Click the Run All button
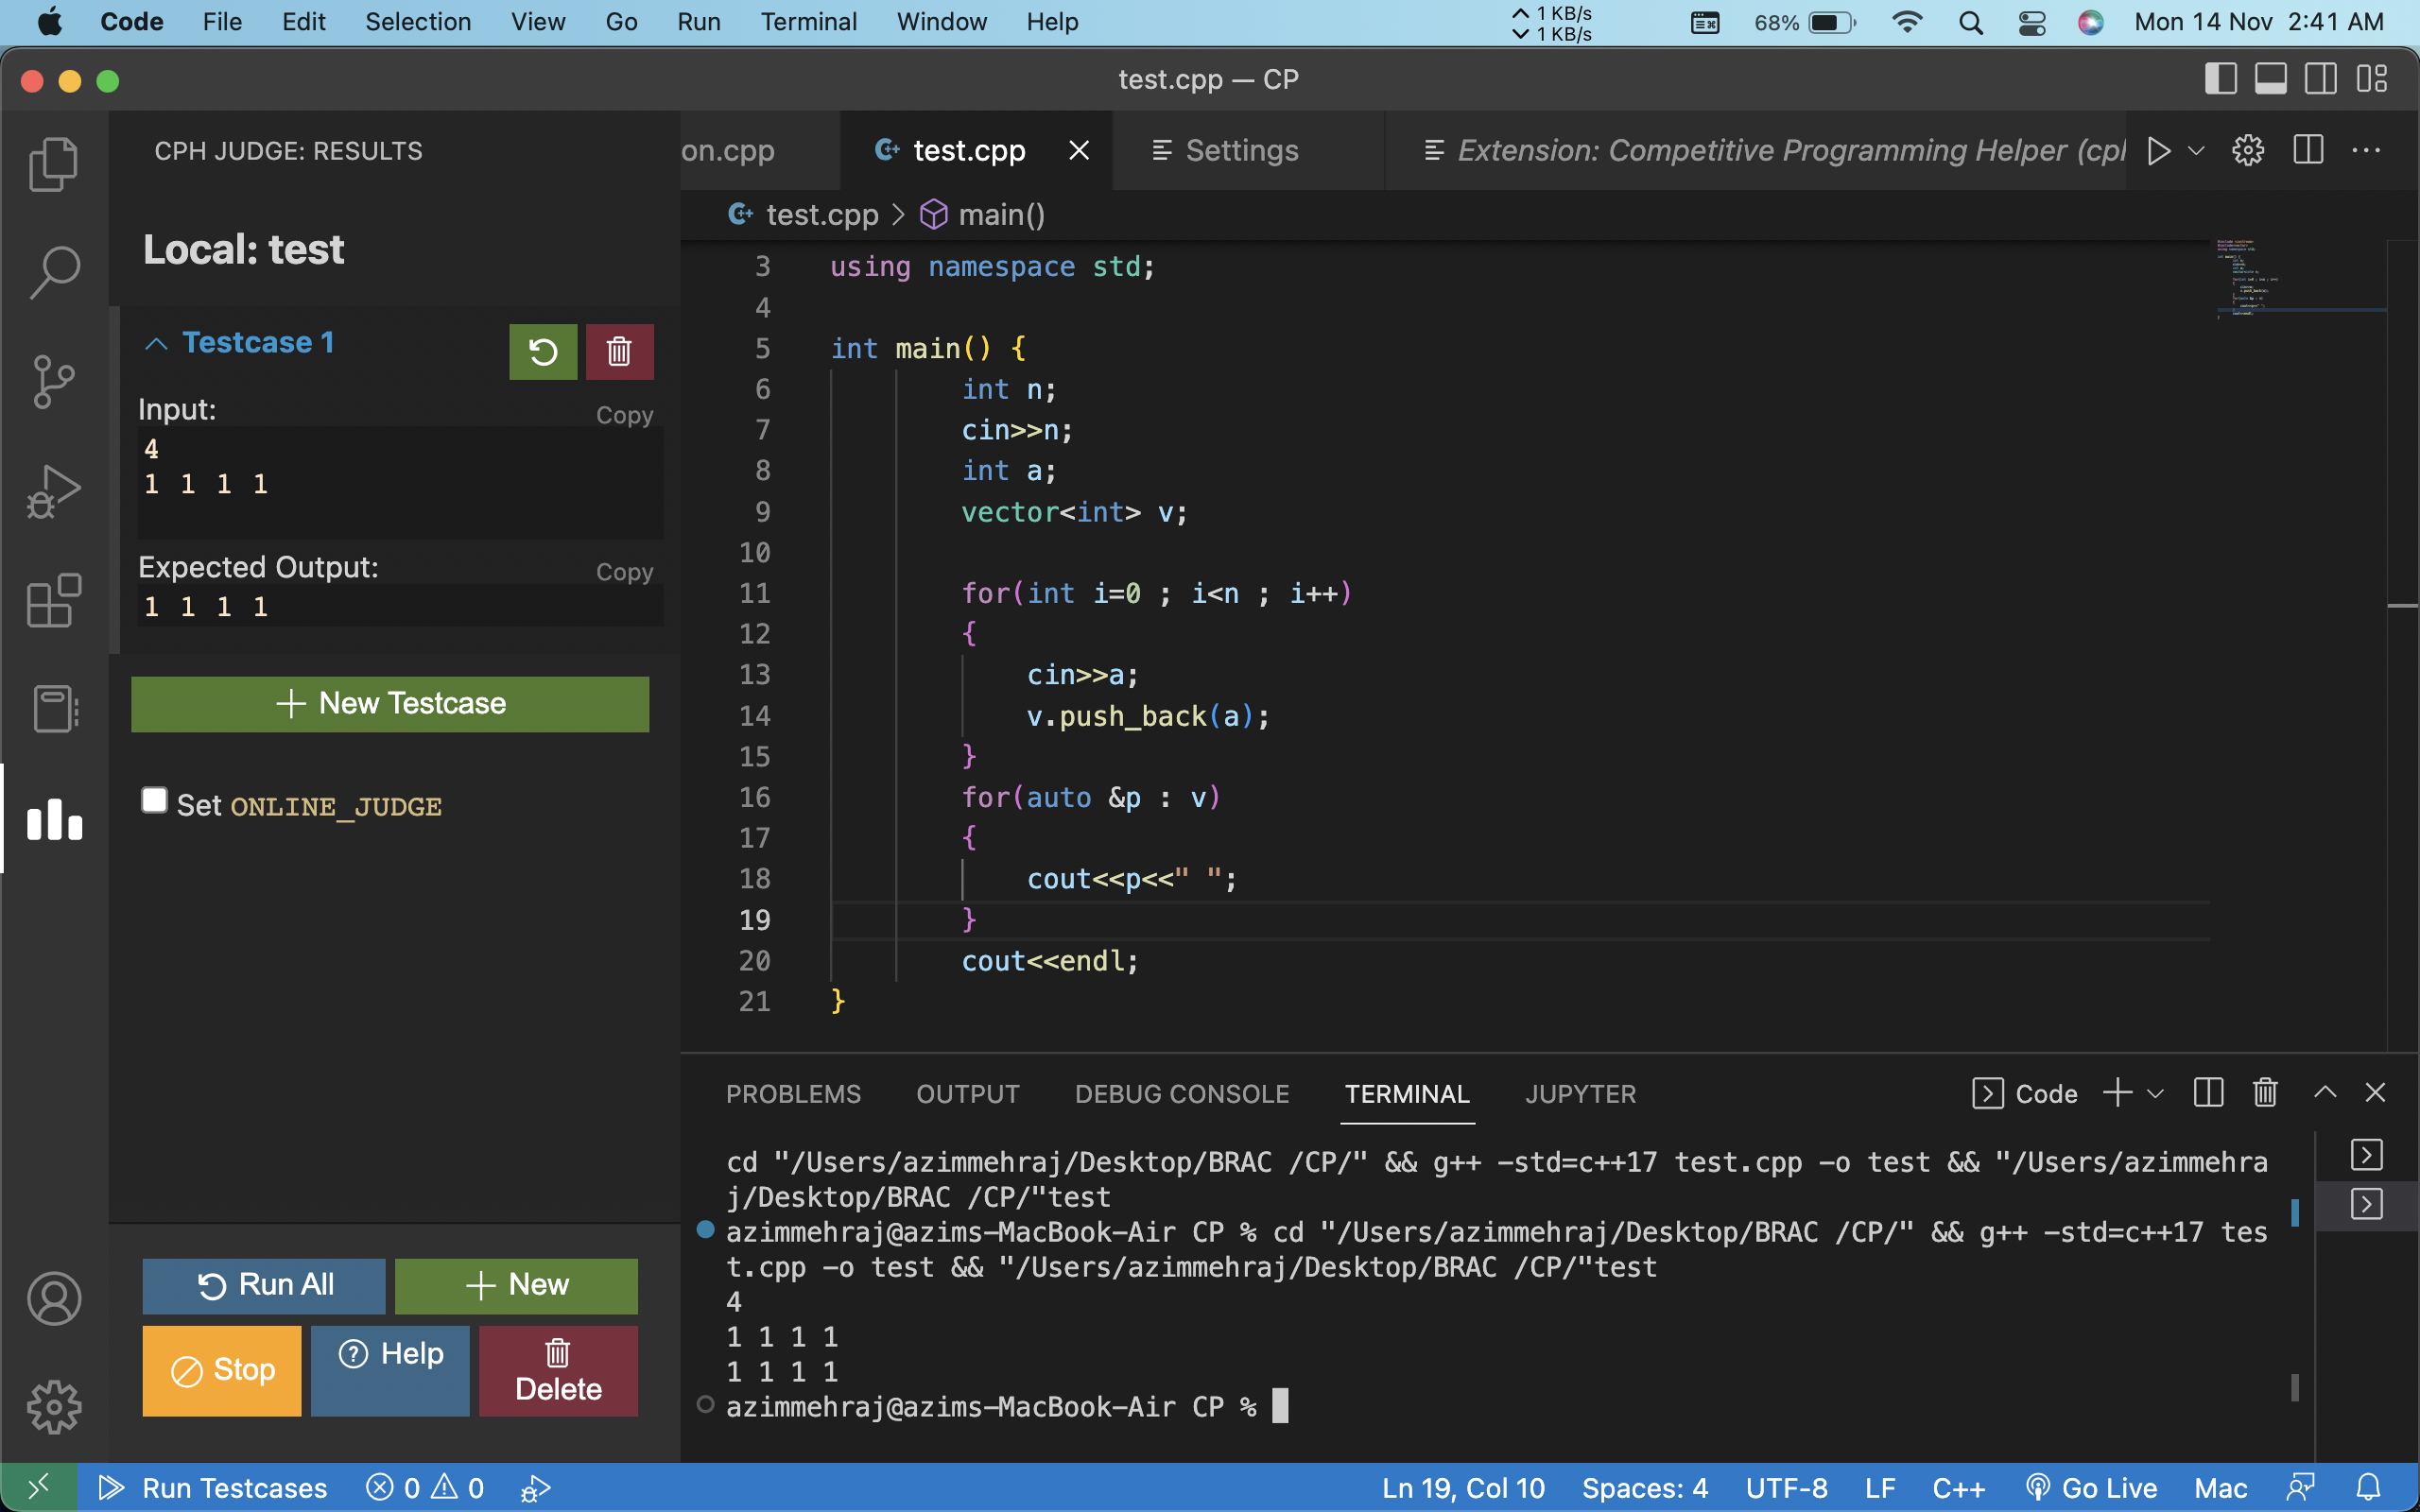Viewport: 2420px width, 1512px height. point(263,1285)
